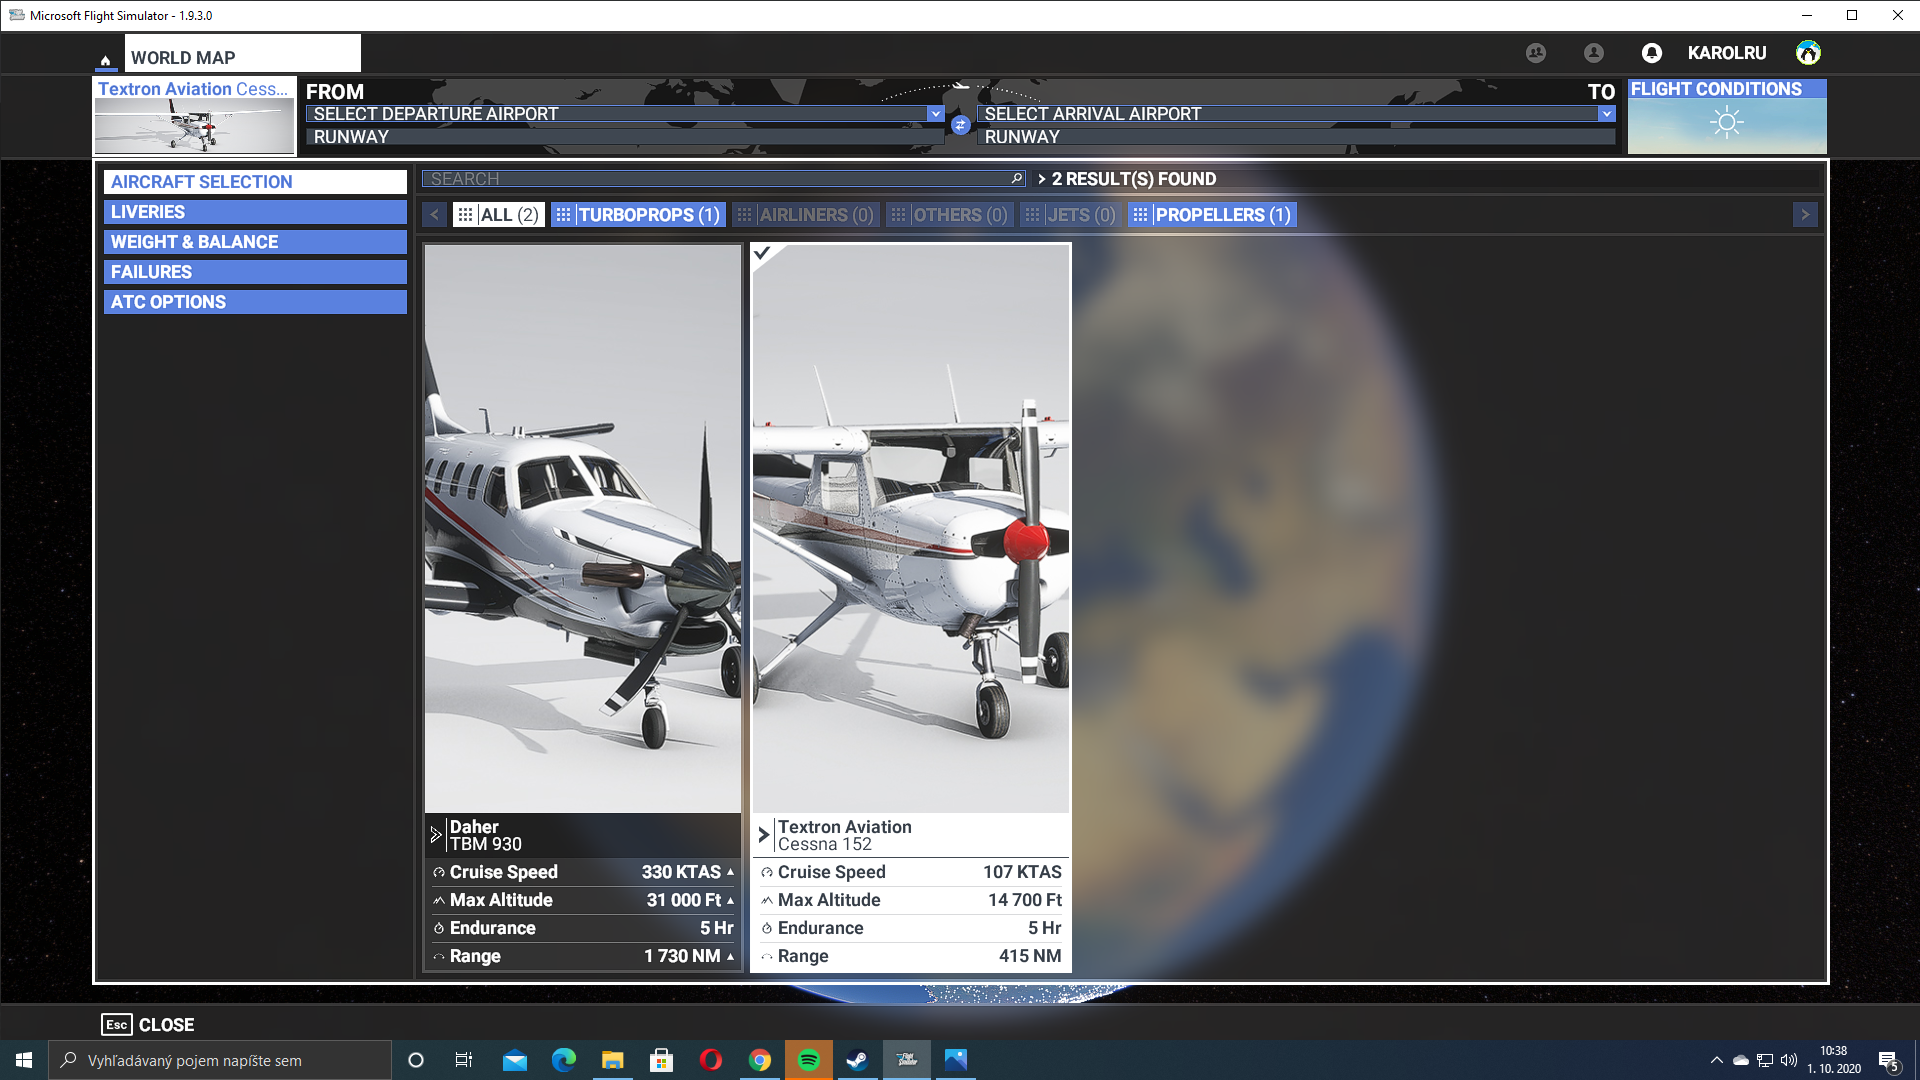
Task: Open Cortana circle on taskbar
Action: click(416, 1060)
